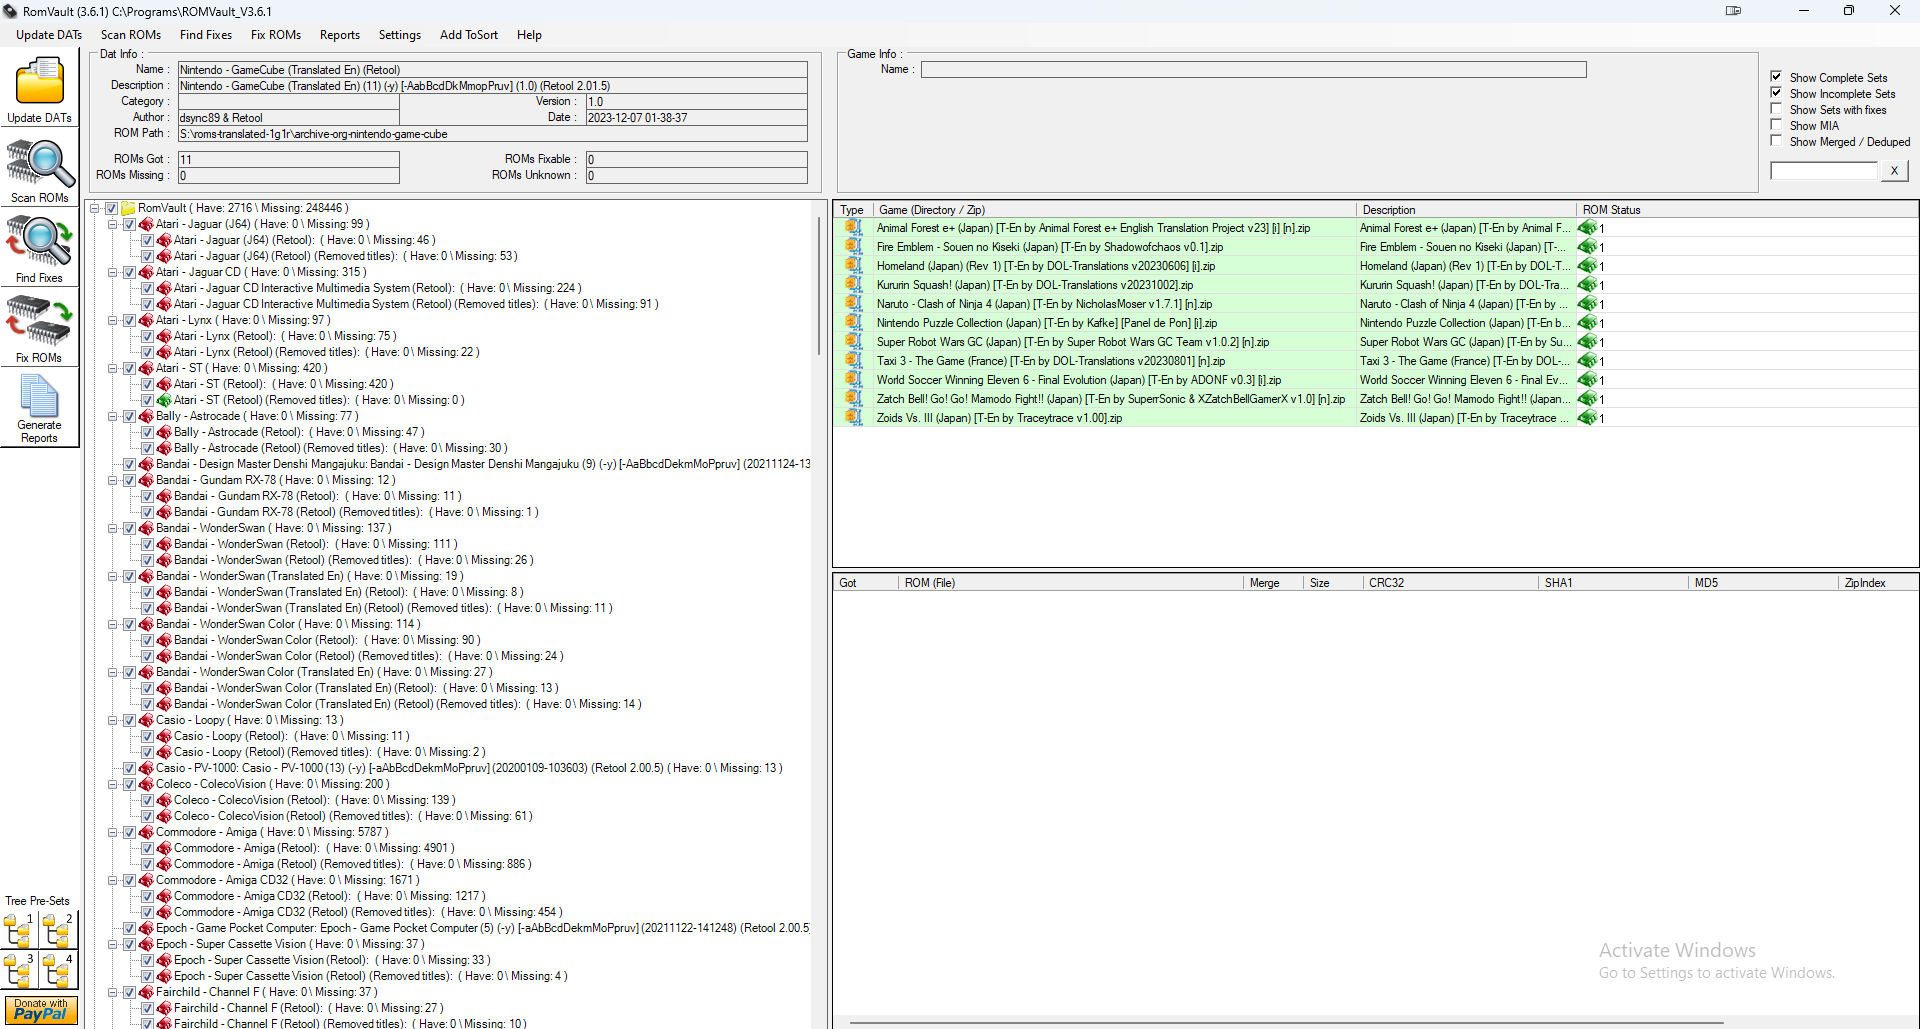1920x1029 pixels.
Task: Click the title bar picture-in-picture icon
Action: tap(1733, 11)
